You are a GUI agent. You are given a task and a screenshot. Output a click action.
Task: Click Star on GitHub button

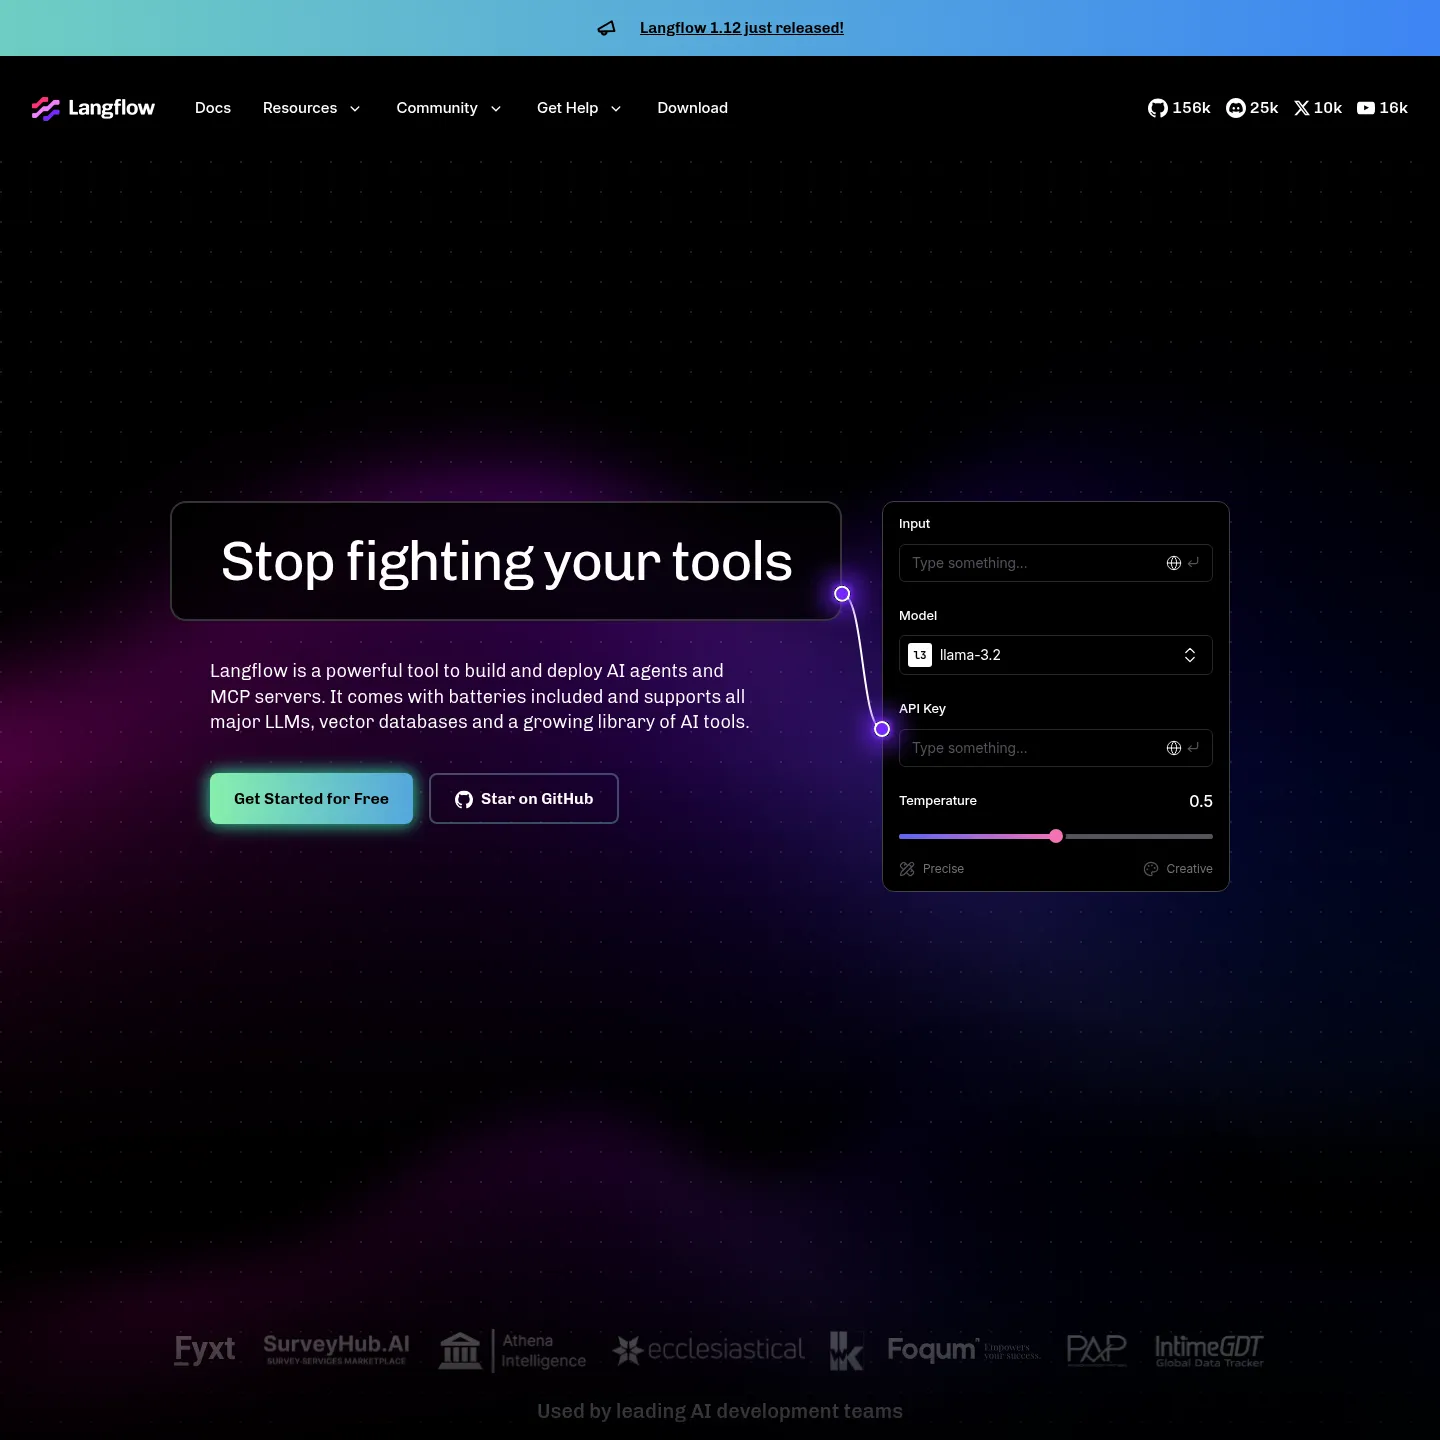pos(524,799)
